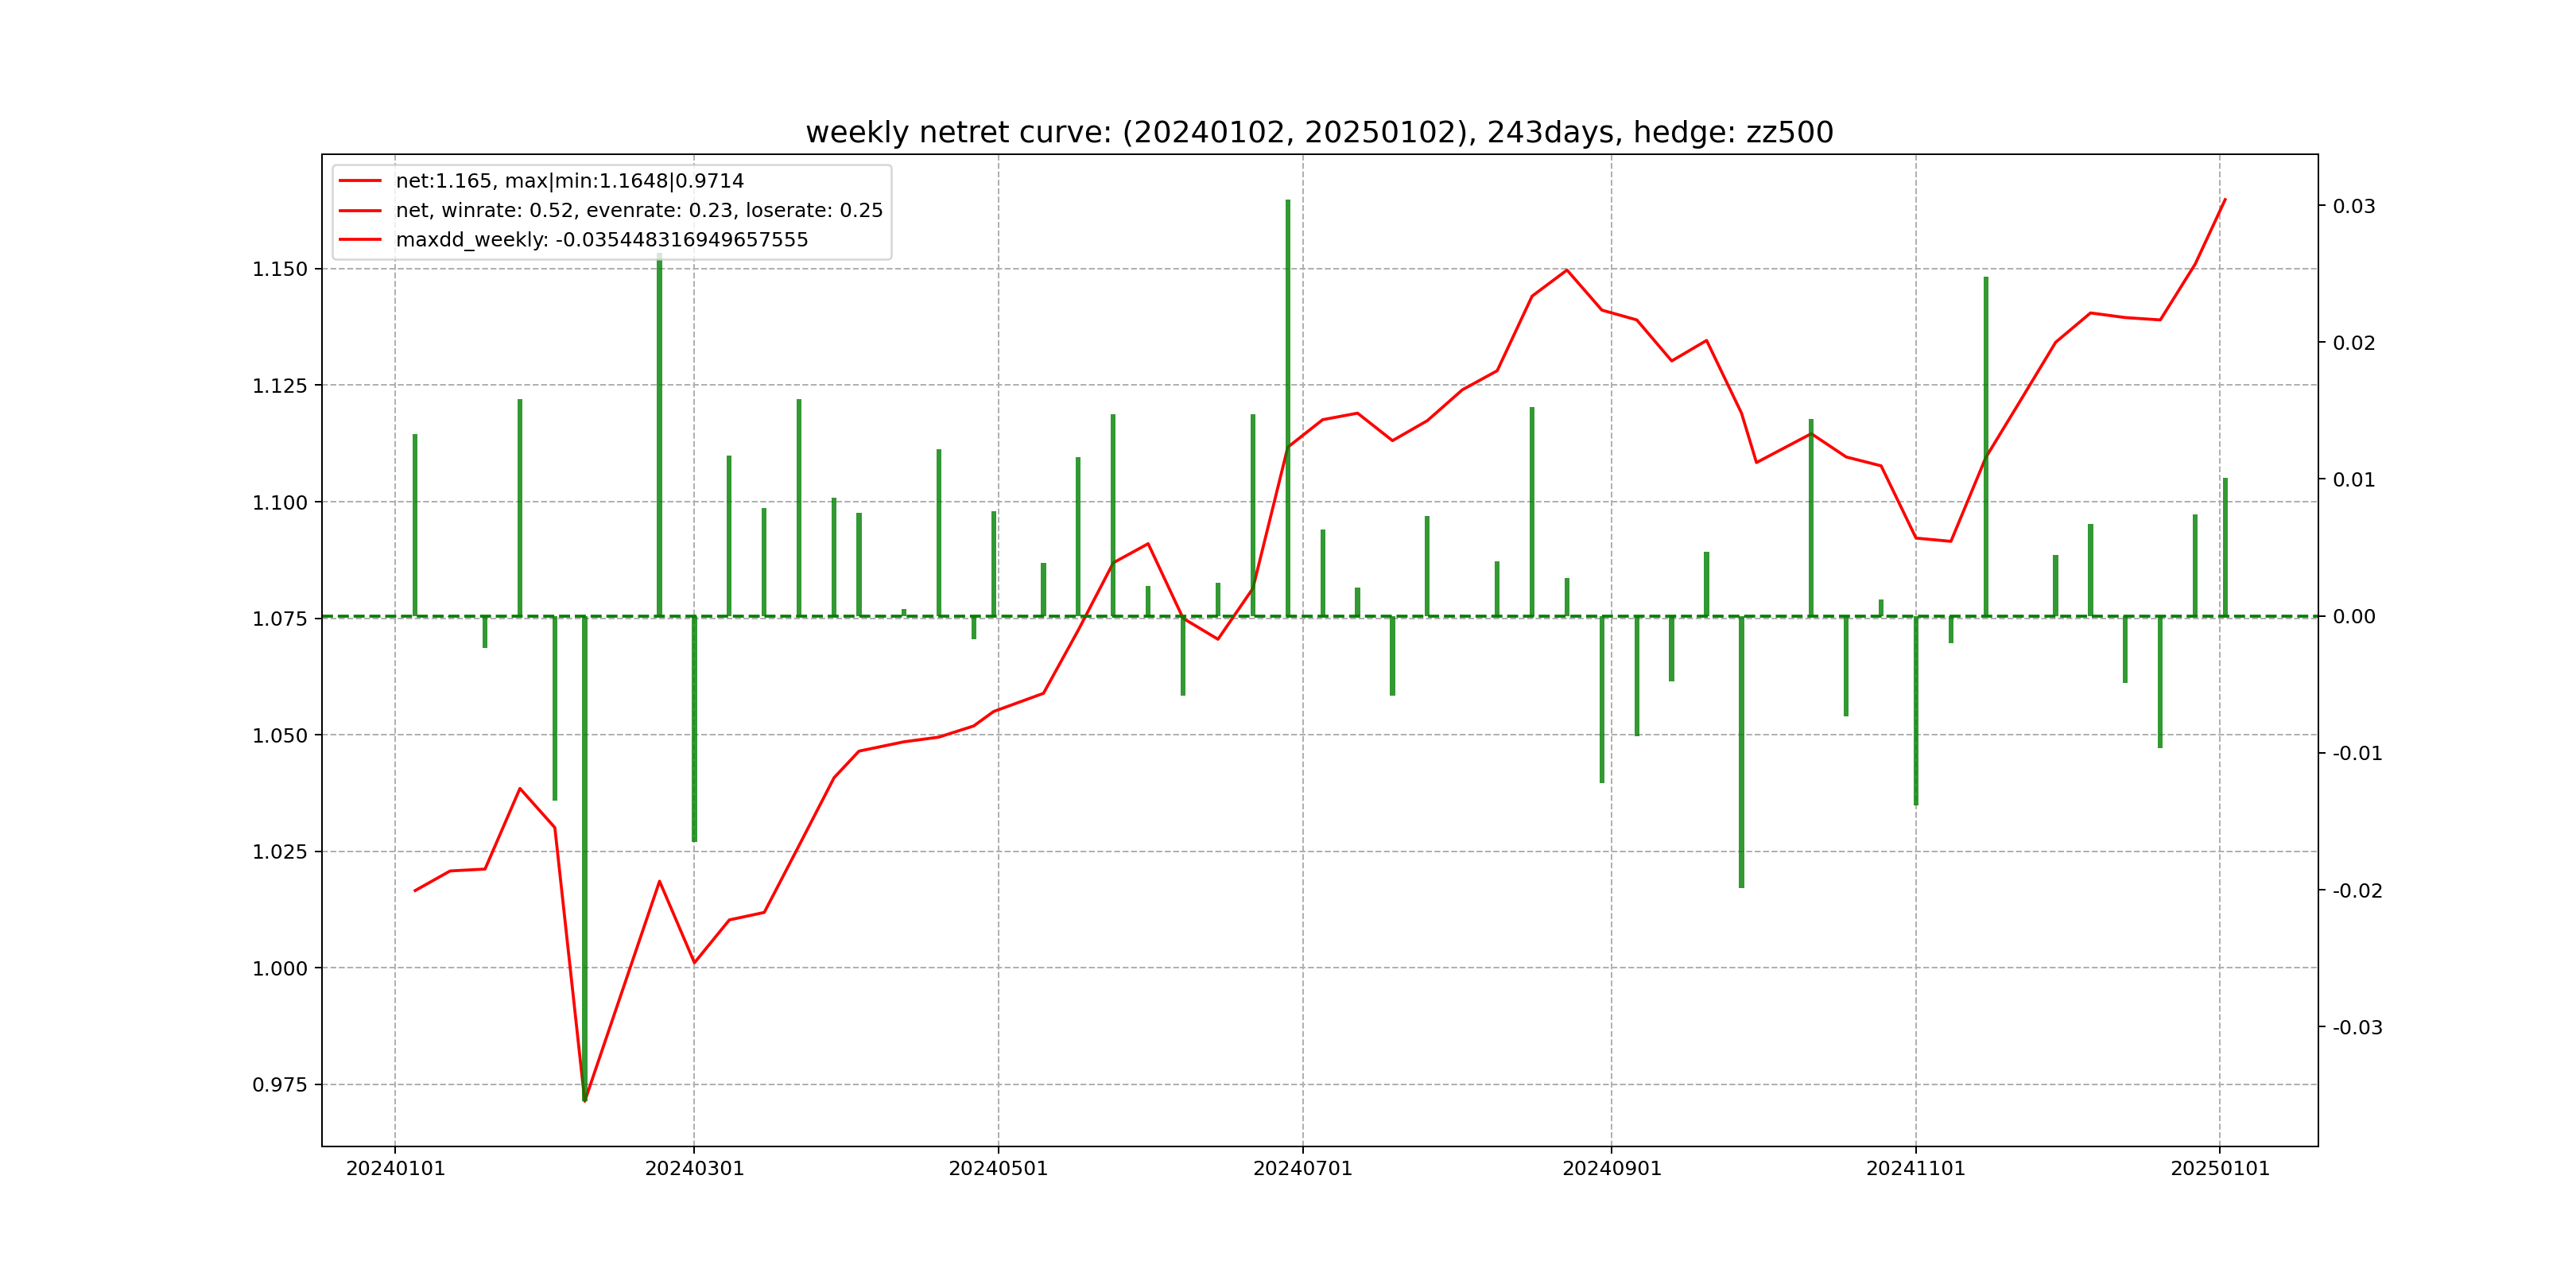Click red line swatch beside net:1.165 legend
The height and width of the screenshot is (1288, 2576).
[x=360, y=181]
